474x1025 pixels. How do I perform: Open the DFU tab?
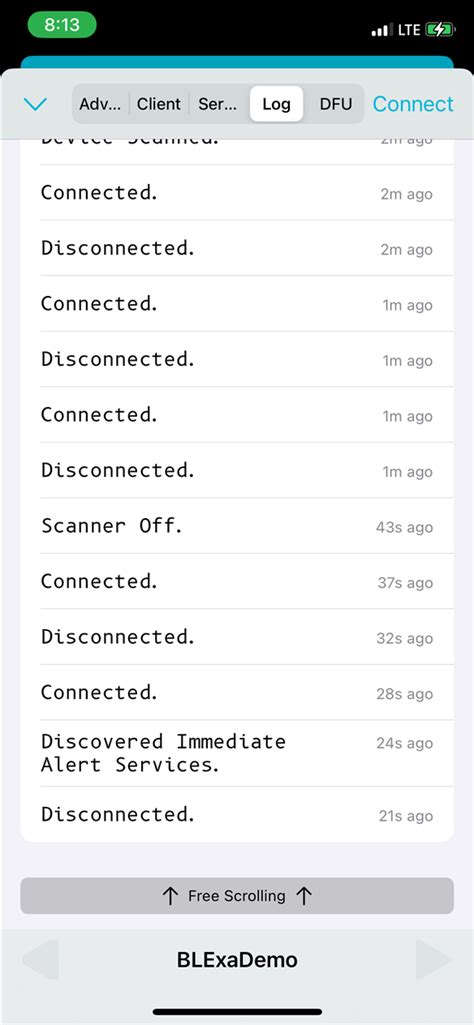[x=335, y=104]
